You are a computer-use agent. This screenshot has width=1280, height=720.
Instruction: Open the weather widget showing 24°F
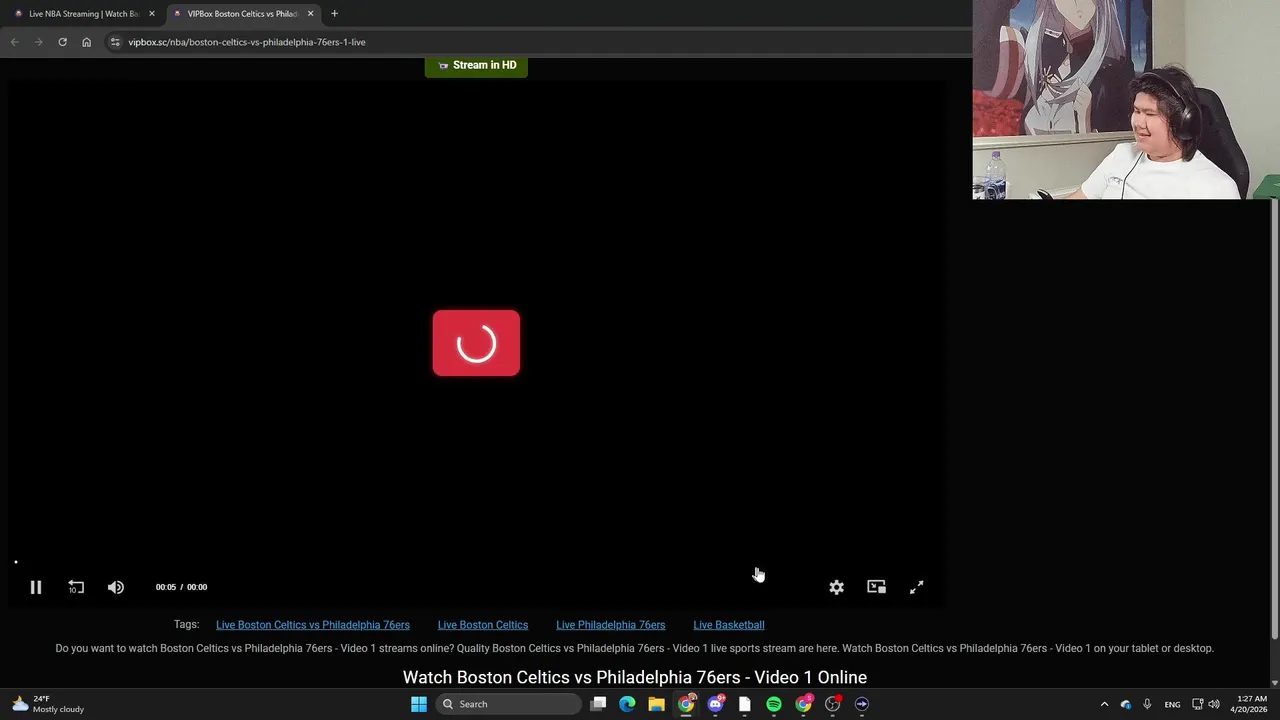tap(48, 704)
